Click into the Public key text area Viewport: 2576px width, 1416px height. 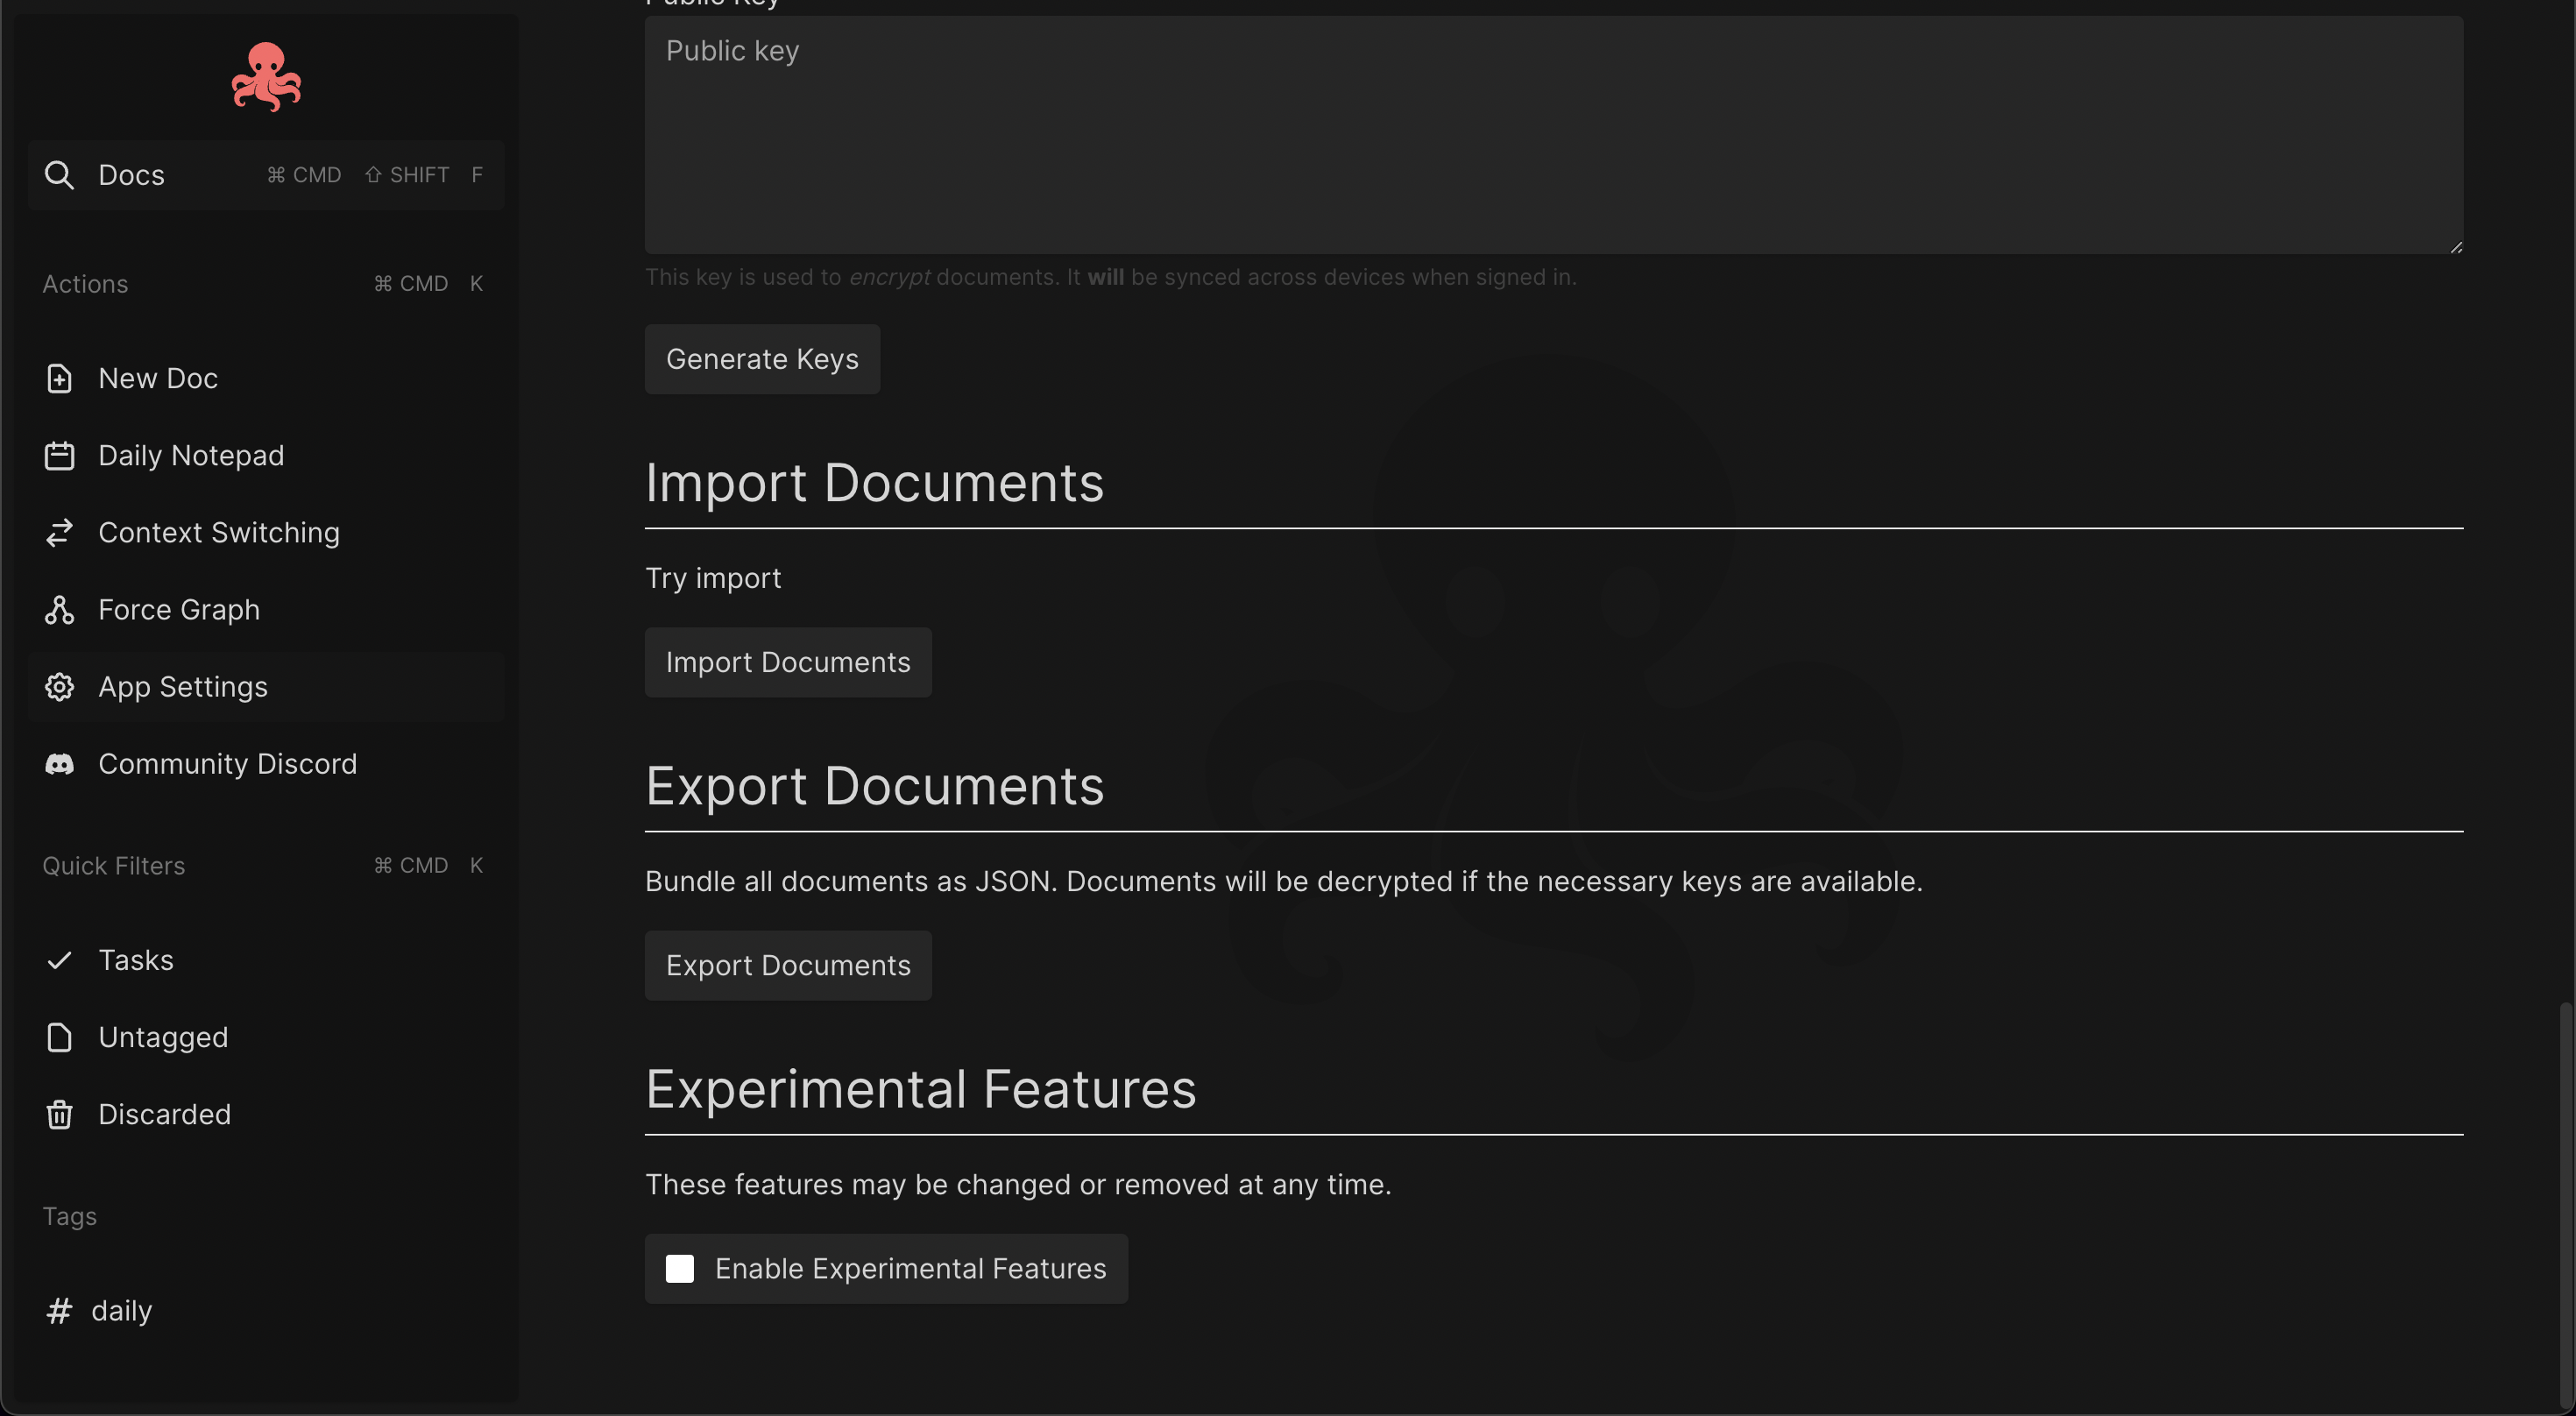point(1553,135)
